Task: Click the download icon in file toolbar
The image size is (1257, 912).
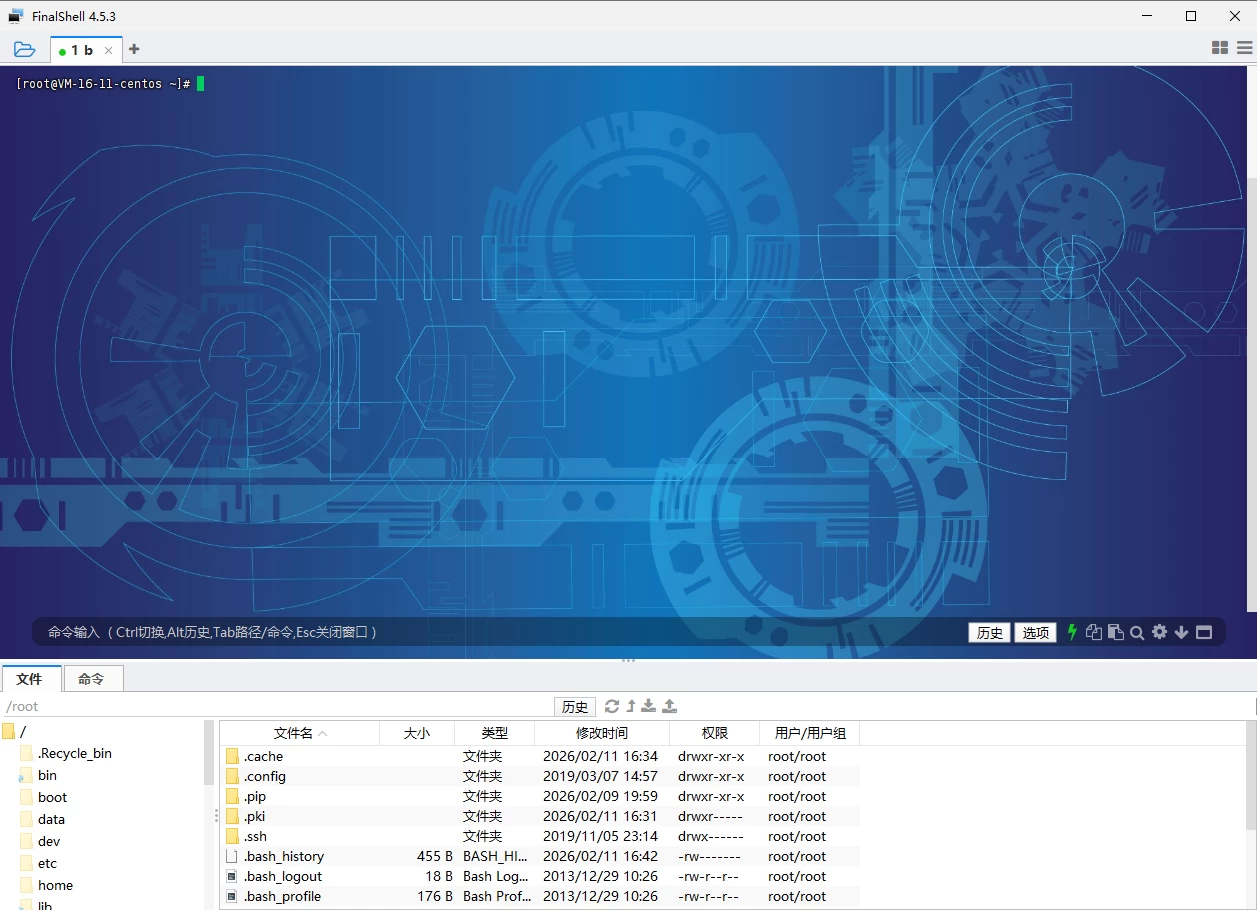Action: click(x=649, y=706)
